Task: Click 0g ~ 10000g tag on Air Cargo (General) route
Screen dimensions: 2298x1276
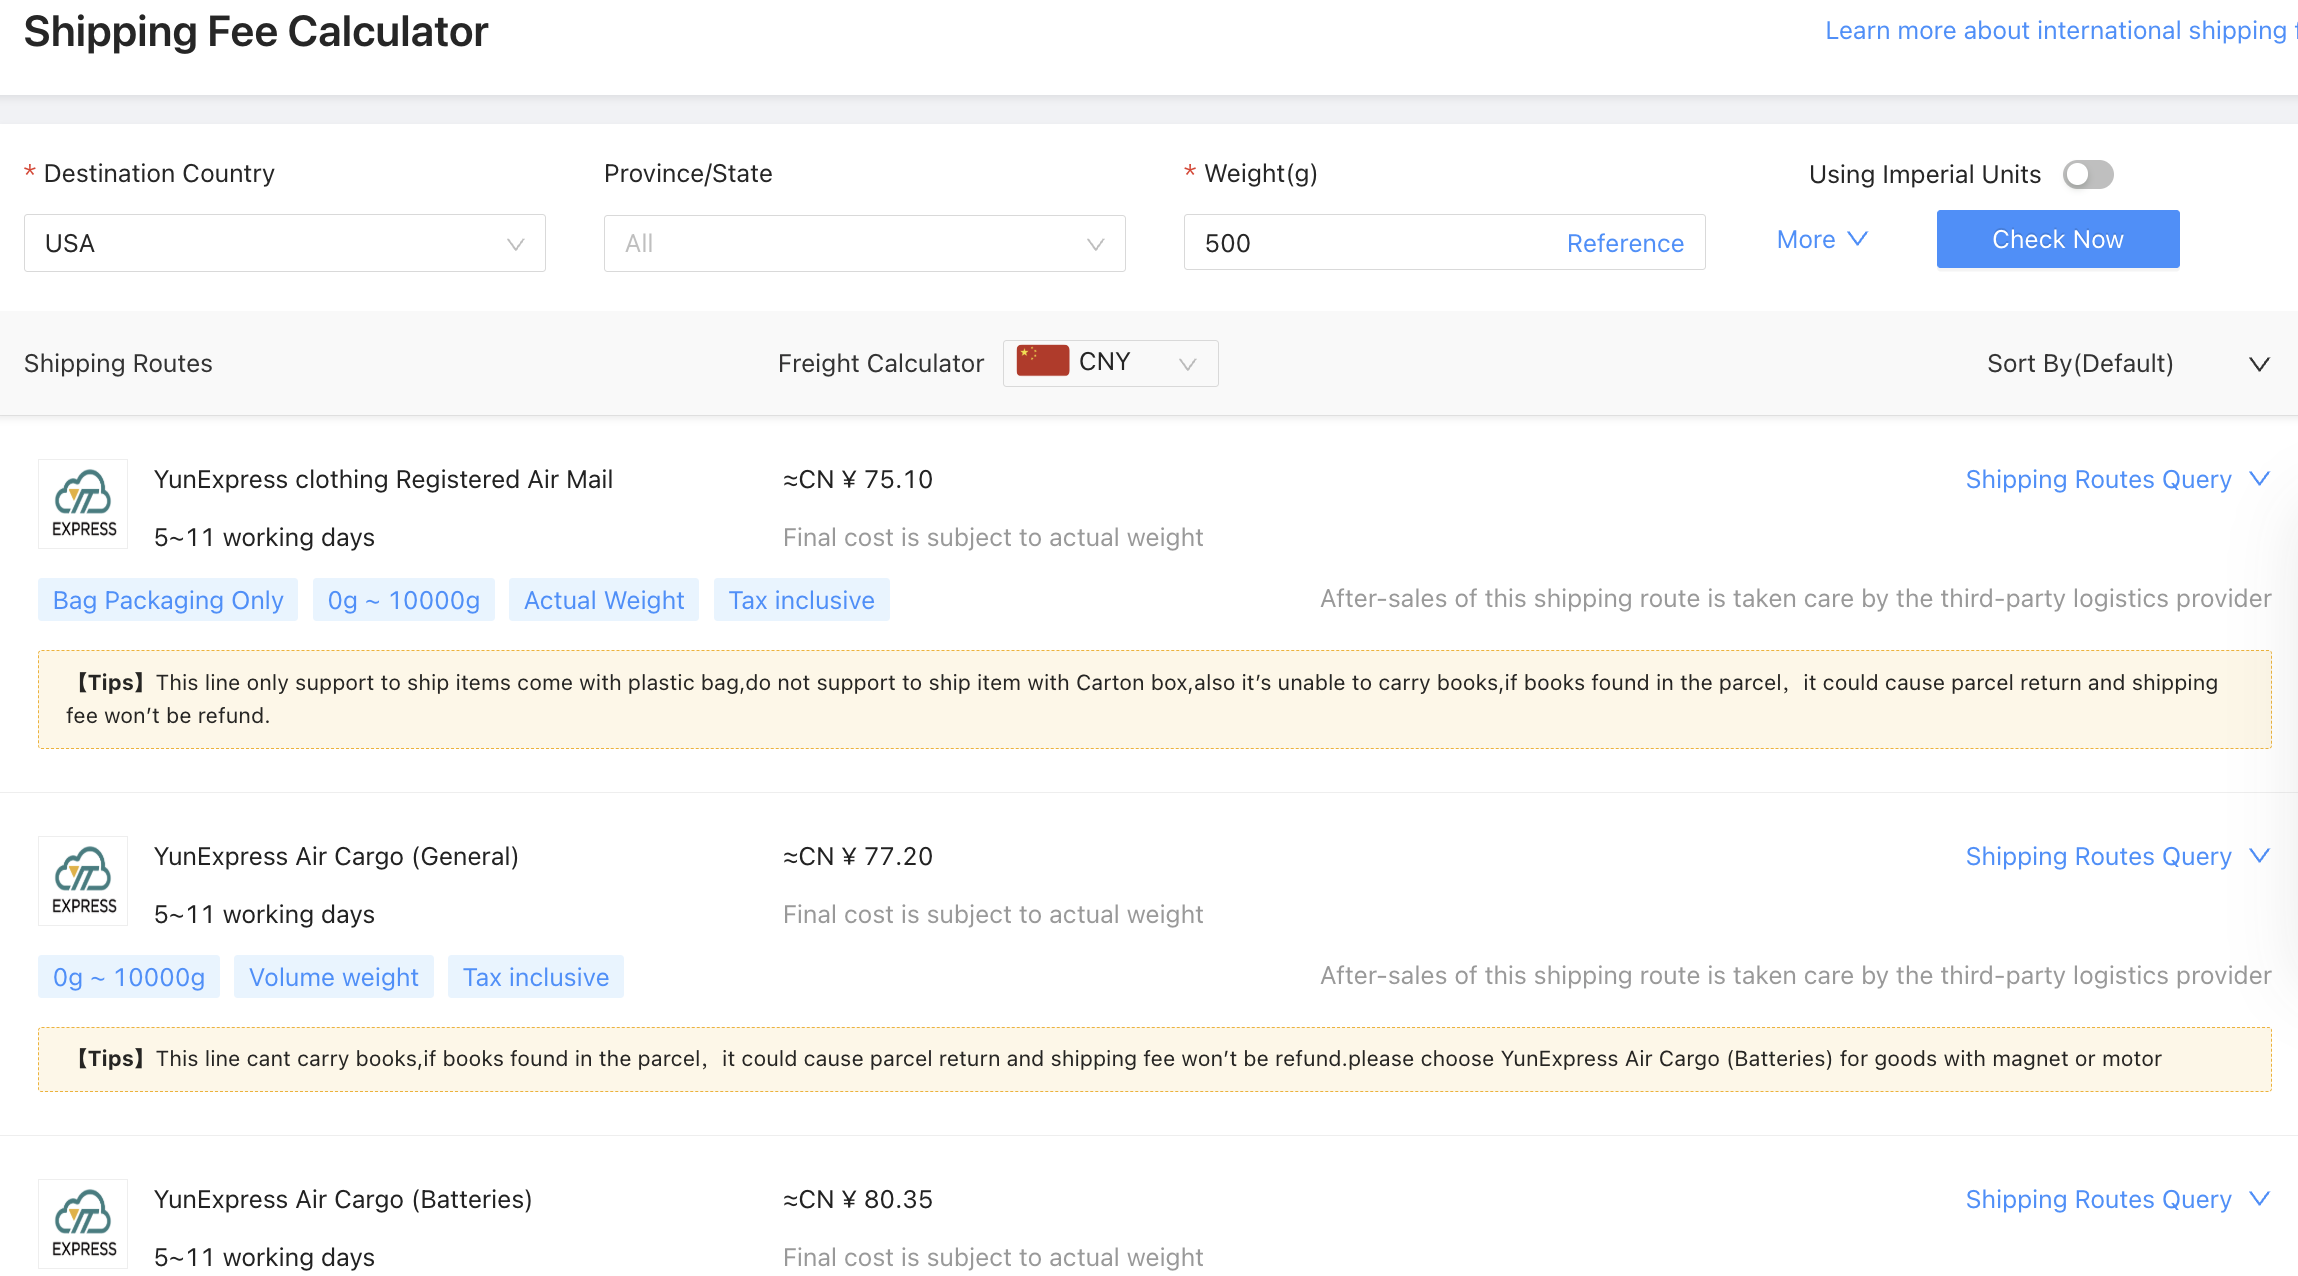Action: pyautogui.click(x=129, y=977)
